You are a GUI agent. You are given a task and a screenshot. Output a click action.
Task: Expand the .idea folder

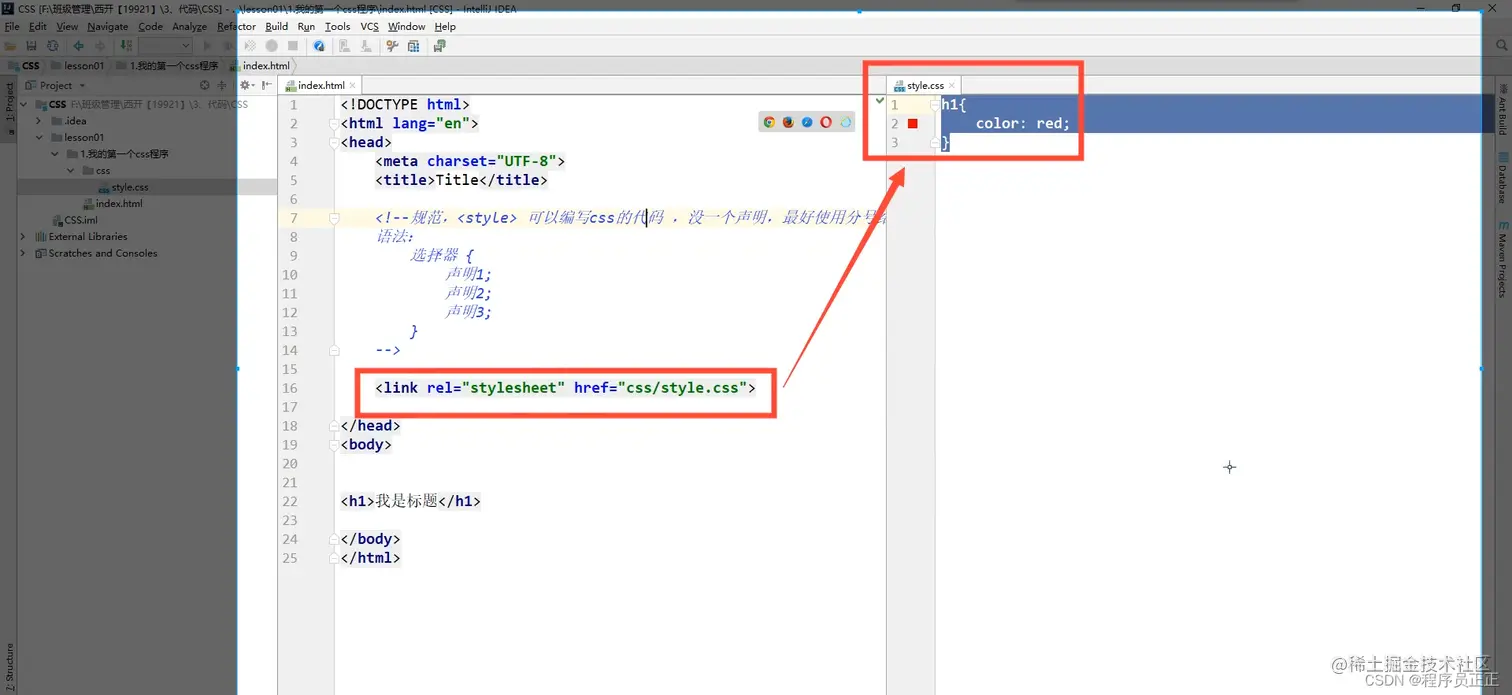(40, 121)
